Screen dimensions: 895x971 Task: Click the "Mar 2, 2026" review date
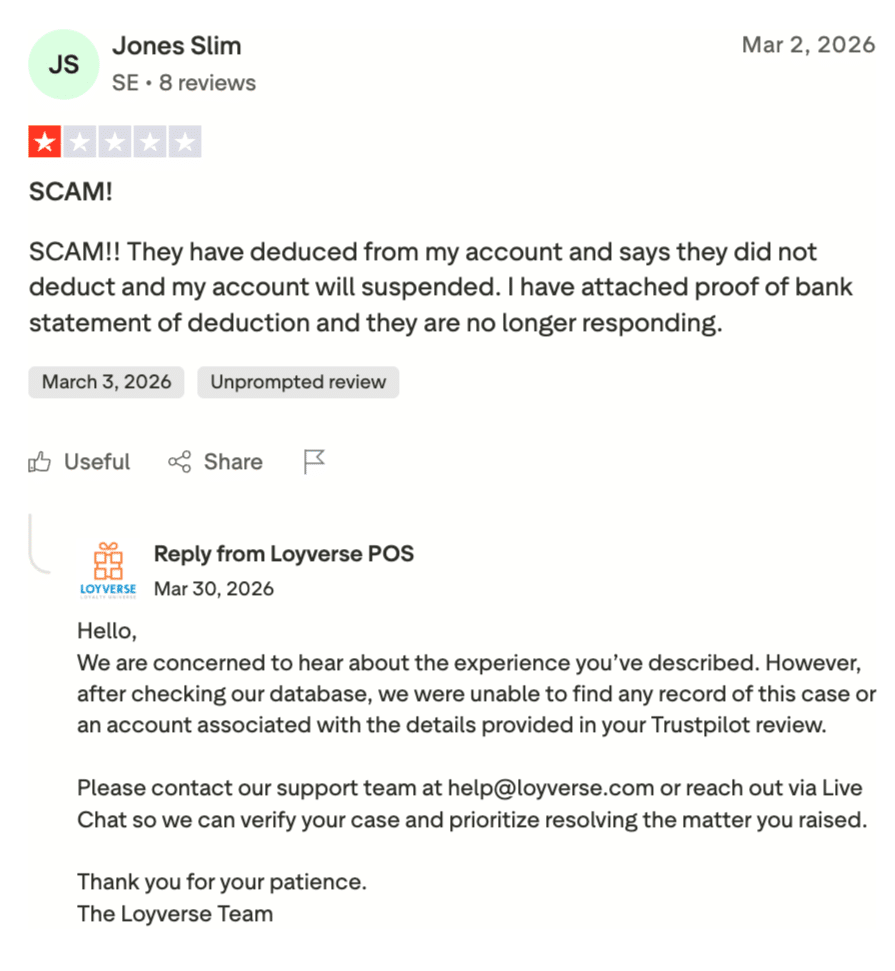[808, 45]
